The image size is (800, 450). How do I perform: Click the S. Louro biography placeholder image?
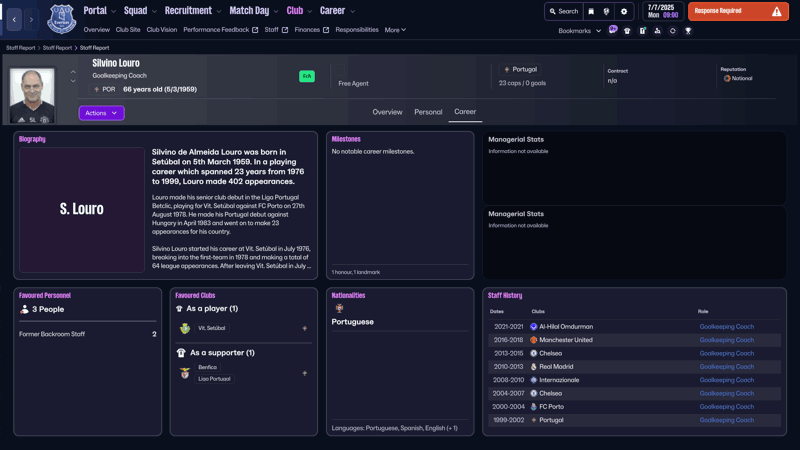(x=82, y=210)
